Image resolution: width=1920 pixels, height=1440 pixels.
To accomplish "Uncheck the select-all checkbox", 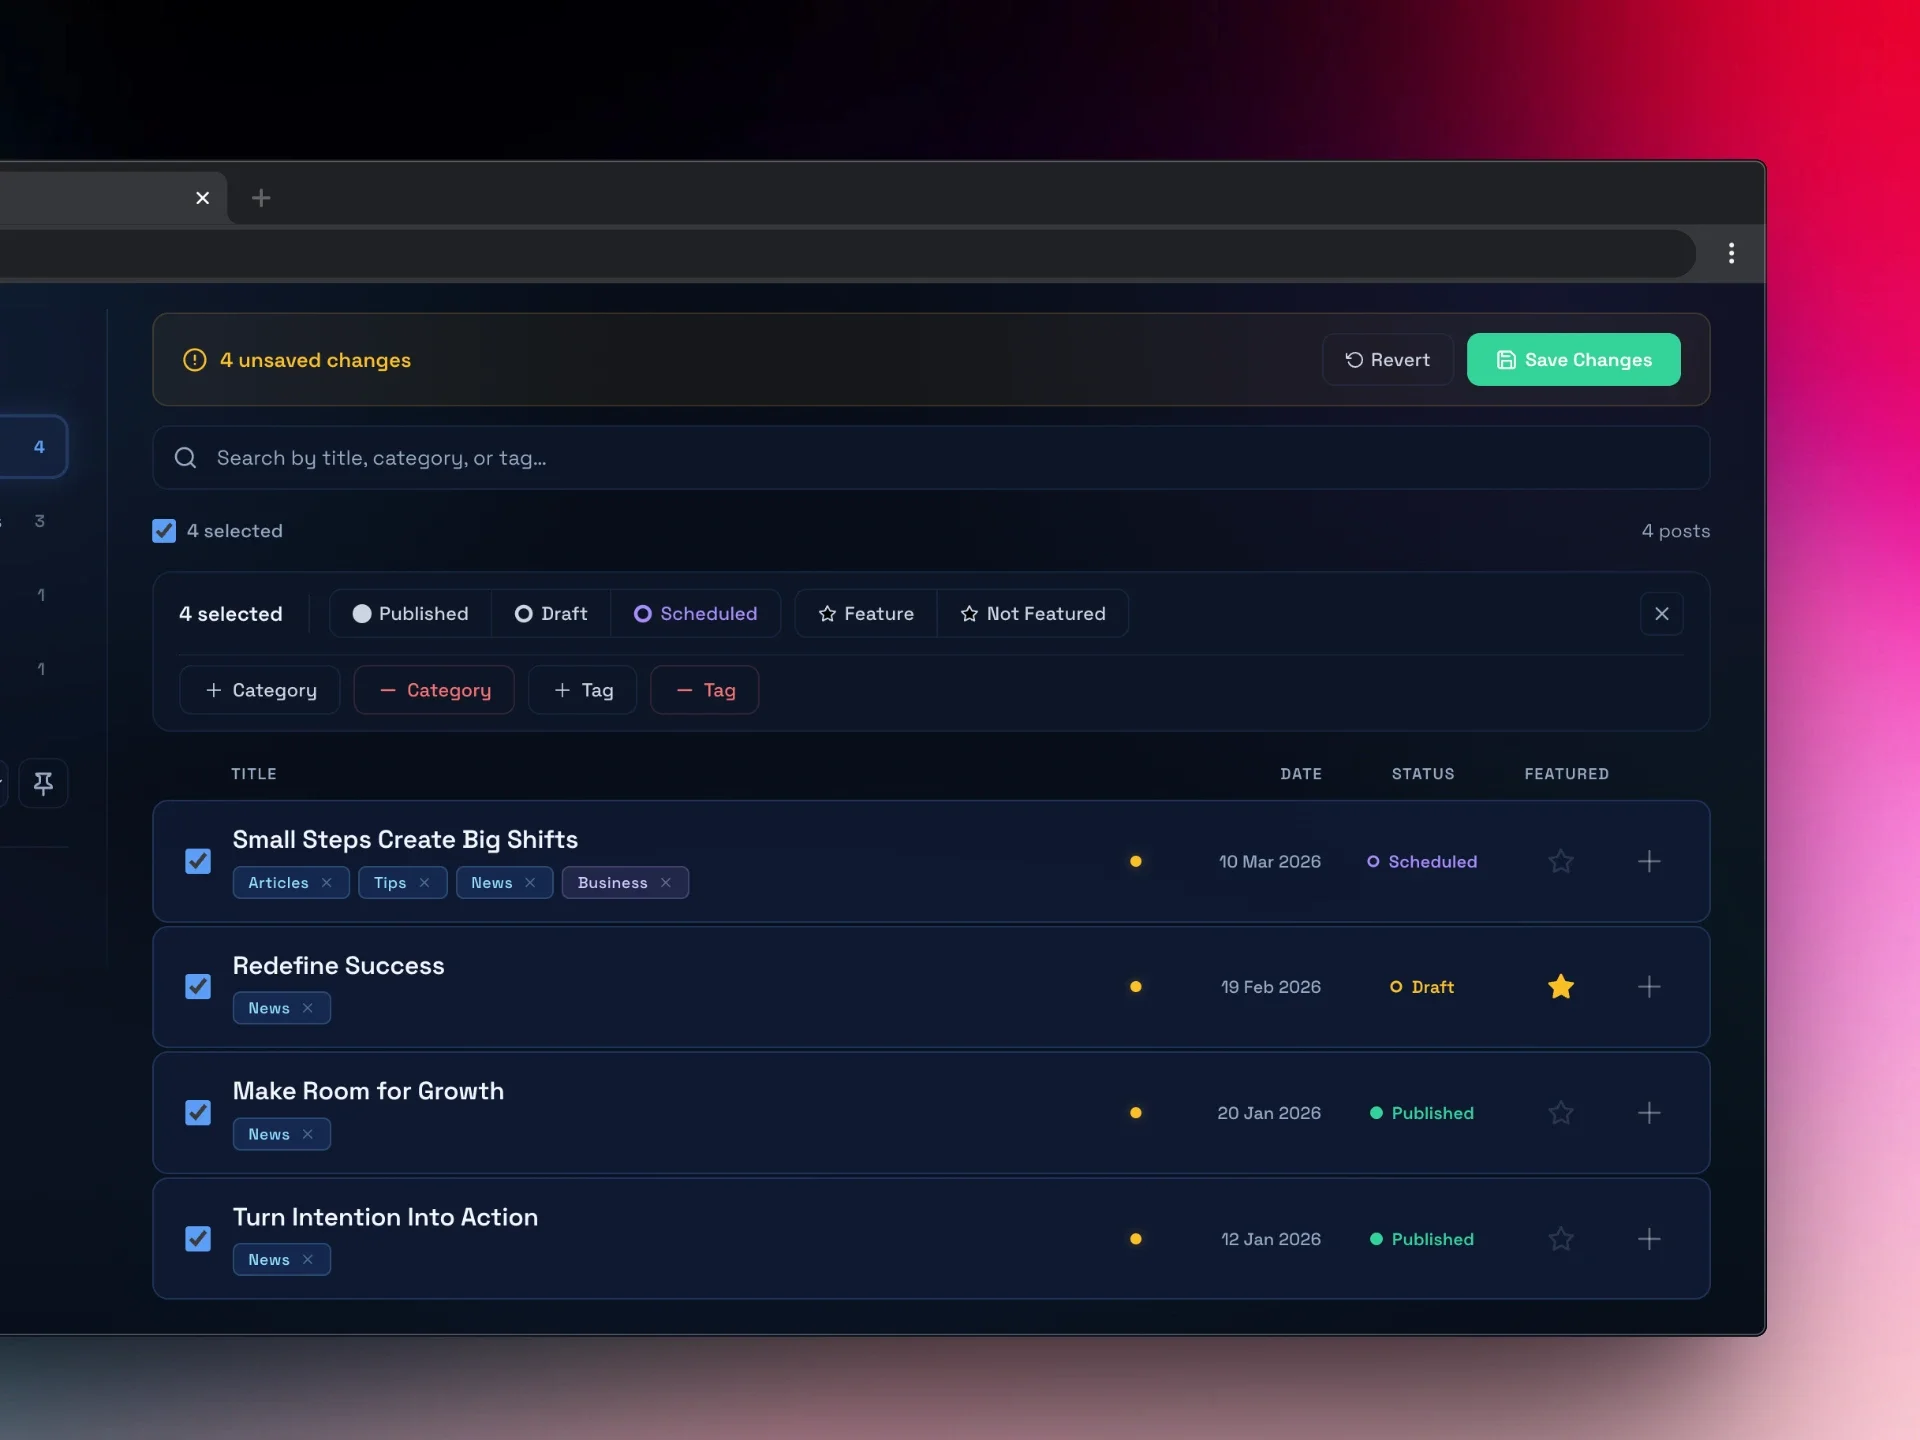I will point(164,531).
